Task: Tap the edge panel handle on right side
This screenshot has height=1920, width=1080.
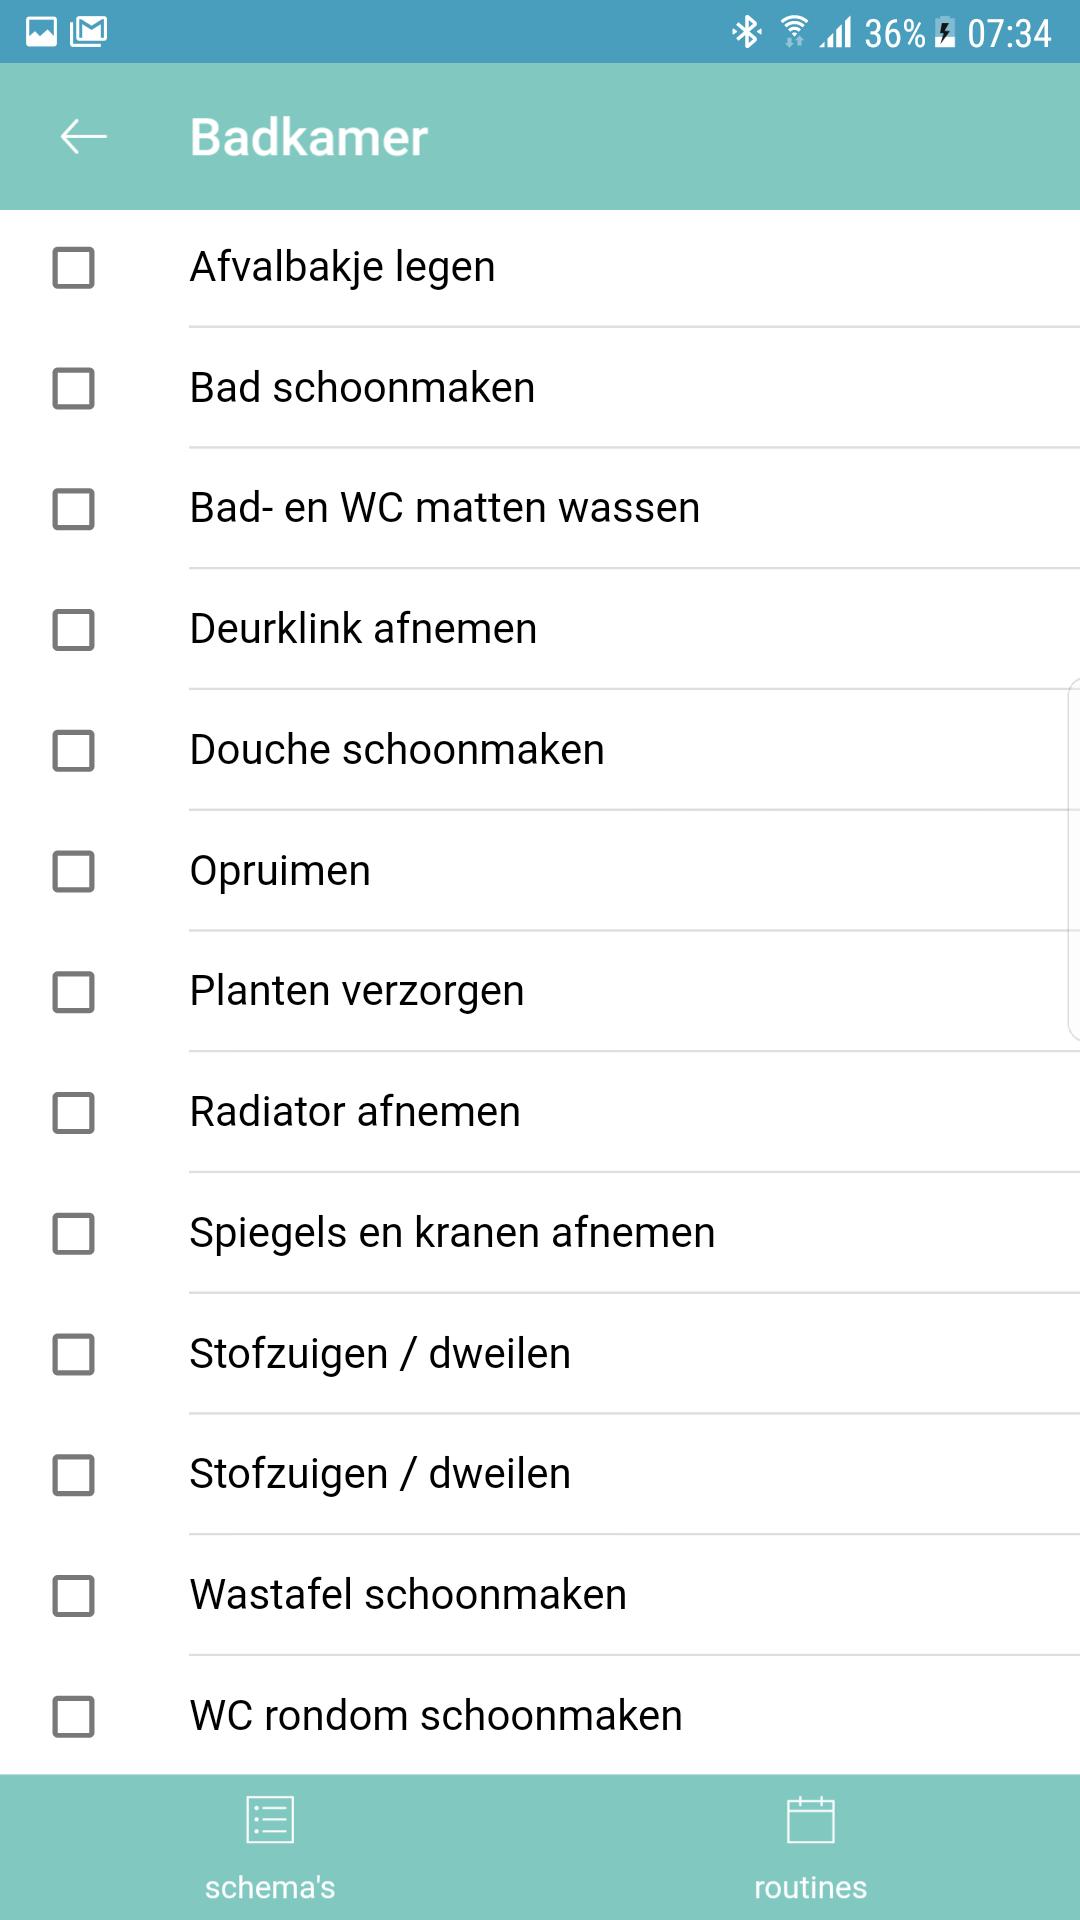Action: pyautogui.click(x=1073, y=860)
